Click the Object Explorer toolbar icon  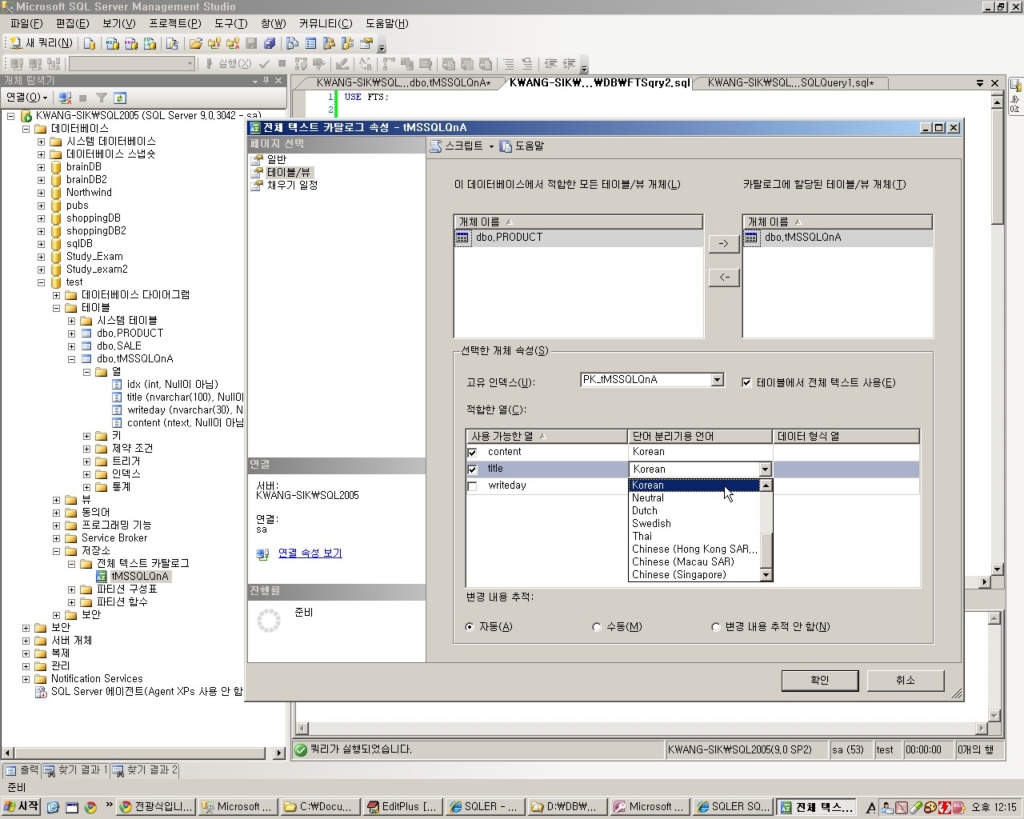coord(329,44)
